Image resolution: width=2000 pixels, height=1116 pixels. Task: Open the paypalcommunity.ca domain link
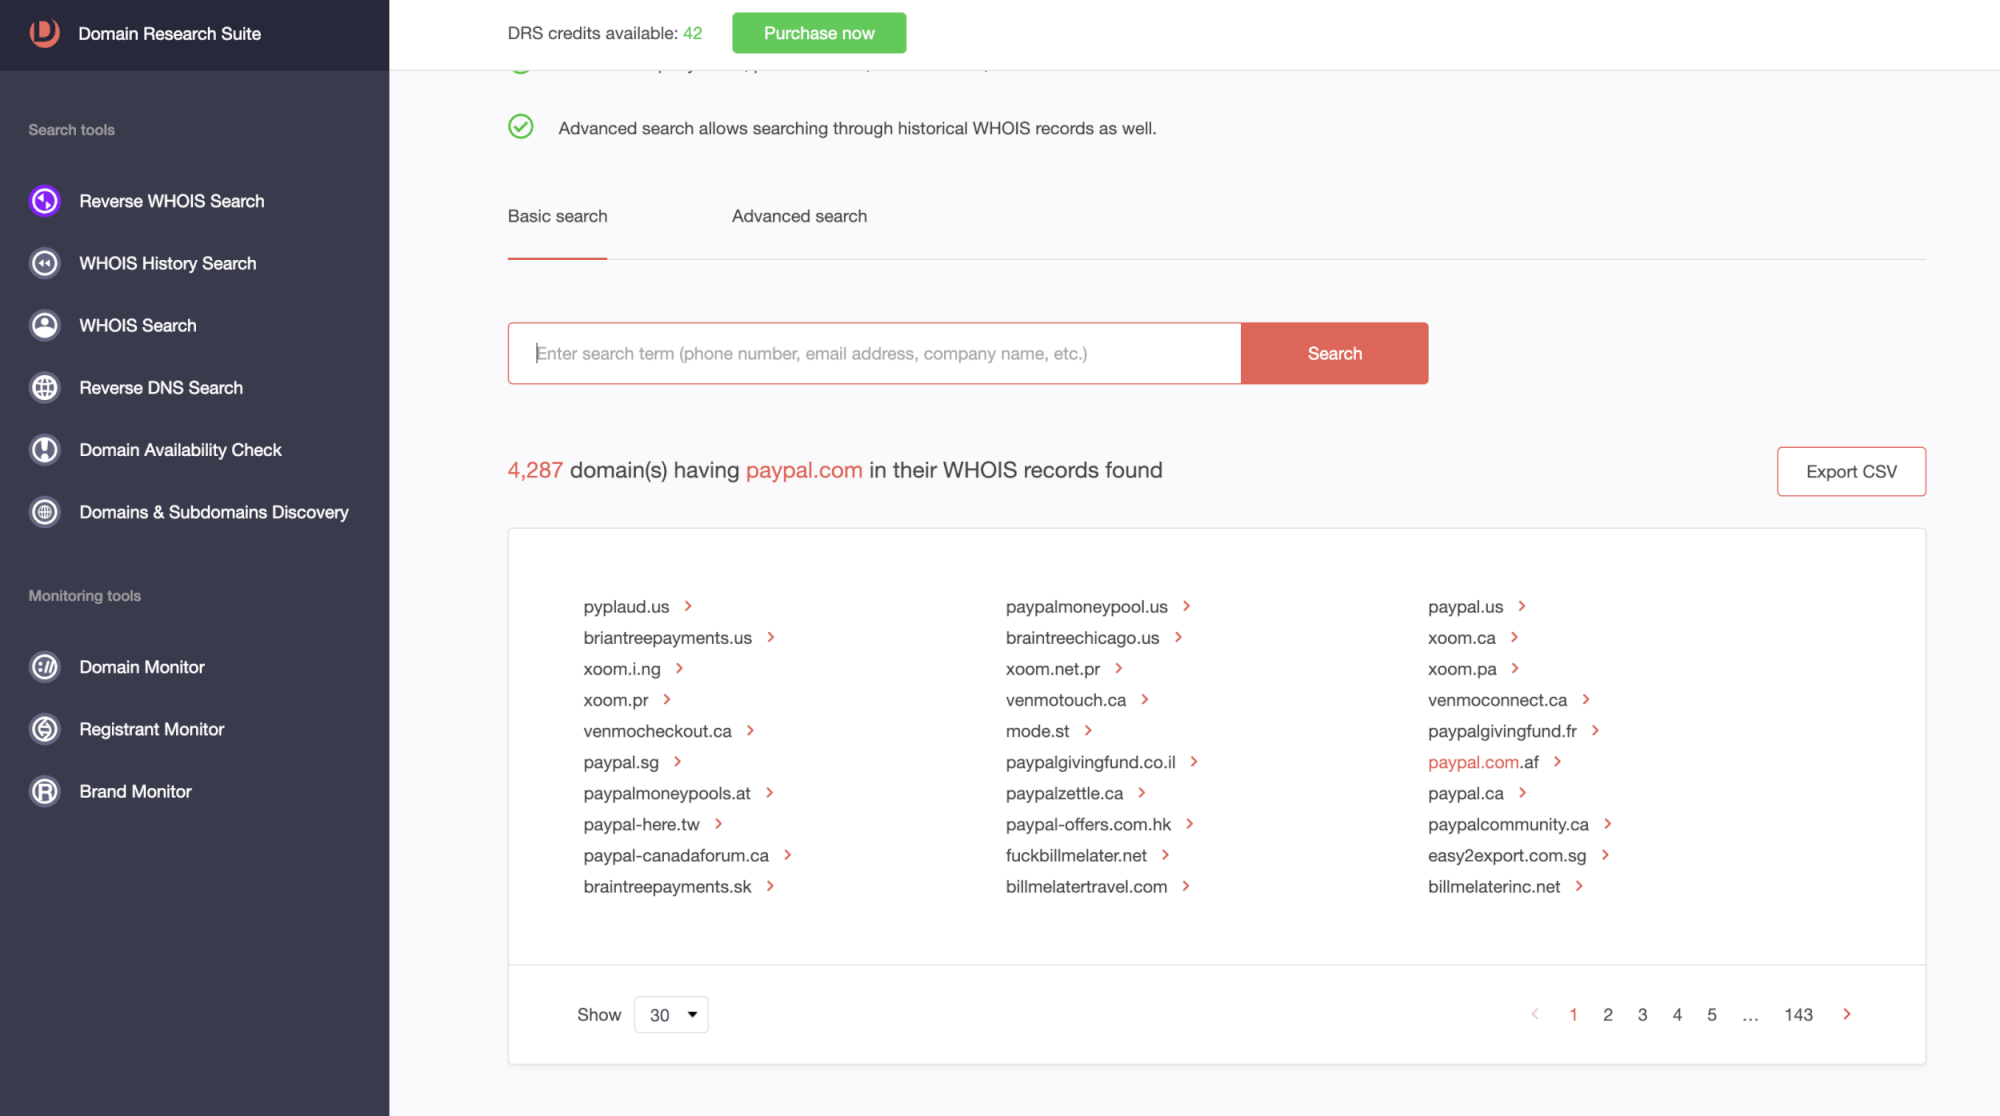point(1508,824)
